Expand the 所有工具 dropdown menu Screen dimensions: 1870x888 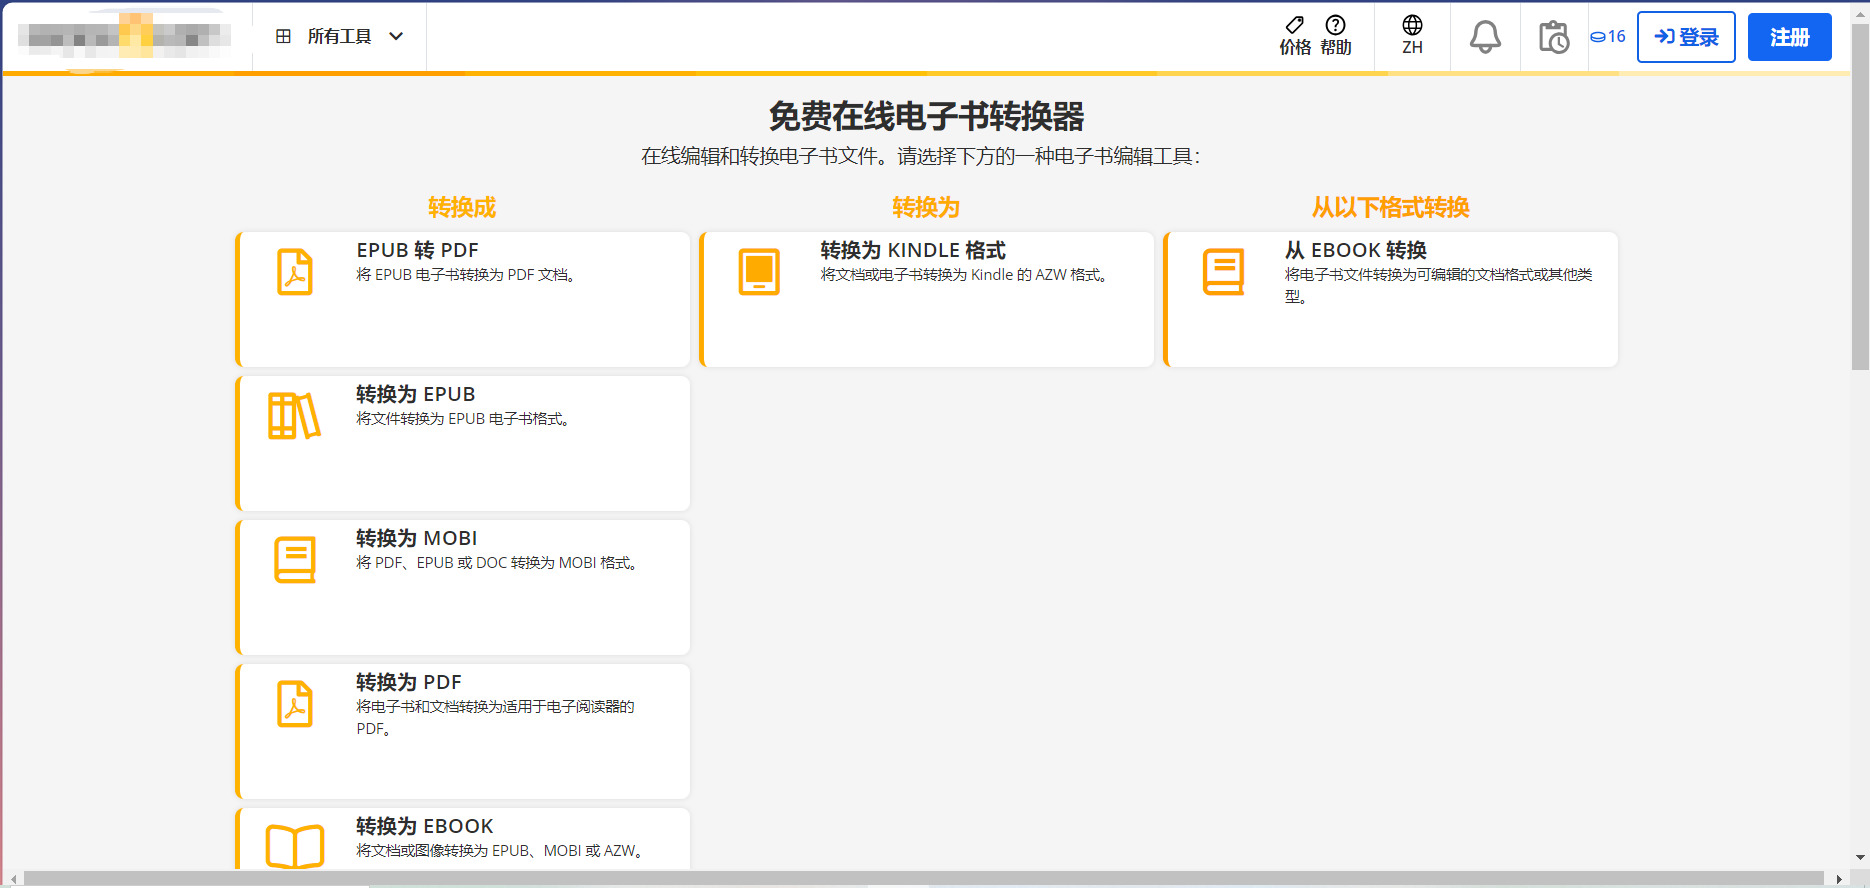[340, 37]
